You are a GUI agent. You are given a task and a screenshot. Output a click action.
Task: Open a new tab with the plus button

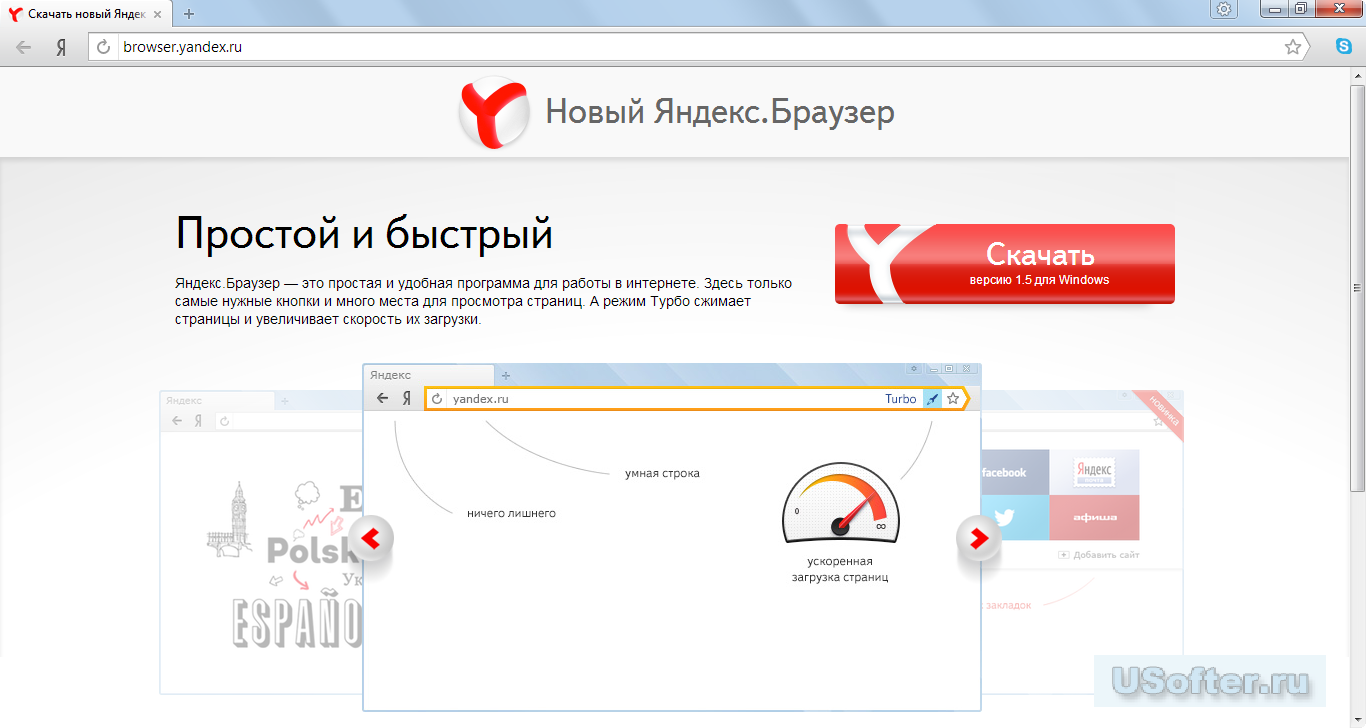189,14
